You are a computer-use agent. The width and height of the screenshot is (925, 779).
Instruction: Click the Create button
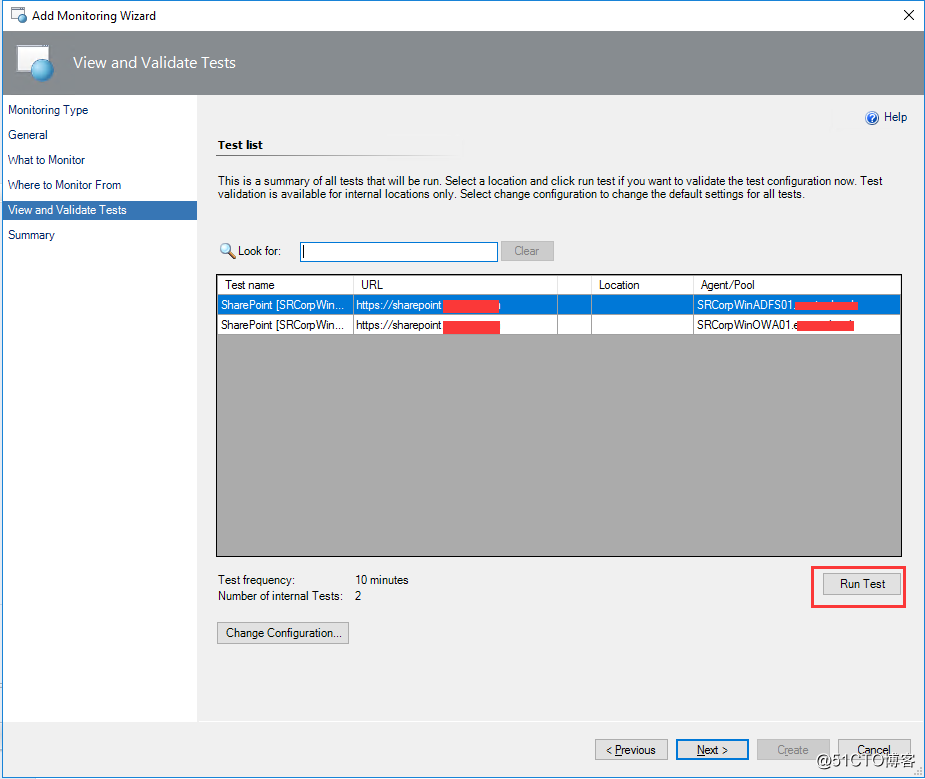click(x=793, y=750)
